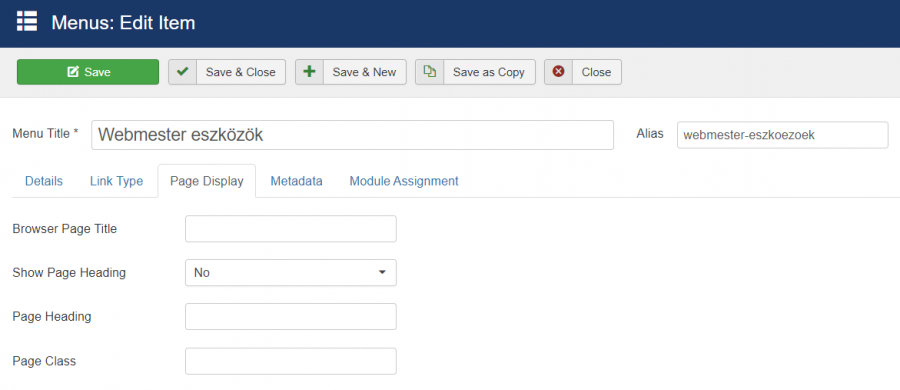This screenshot has height=390, width=900.
Task: Click into the Alias input field
Action: pos(782,135)
